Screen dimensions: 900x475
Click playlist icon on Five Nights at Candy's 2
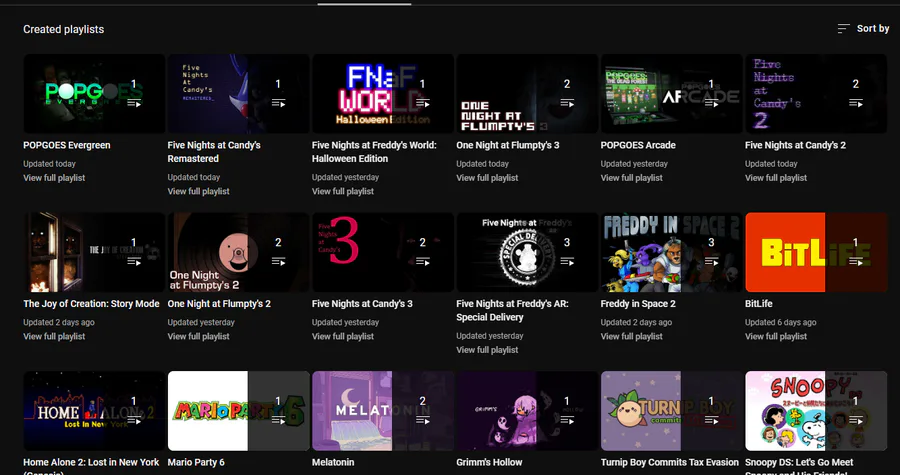[856, 103]
